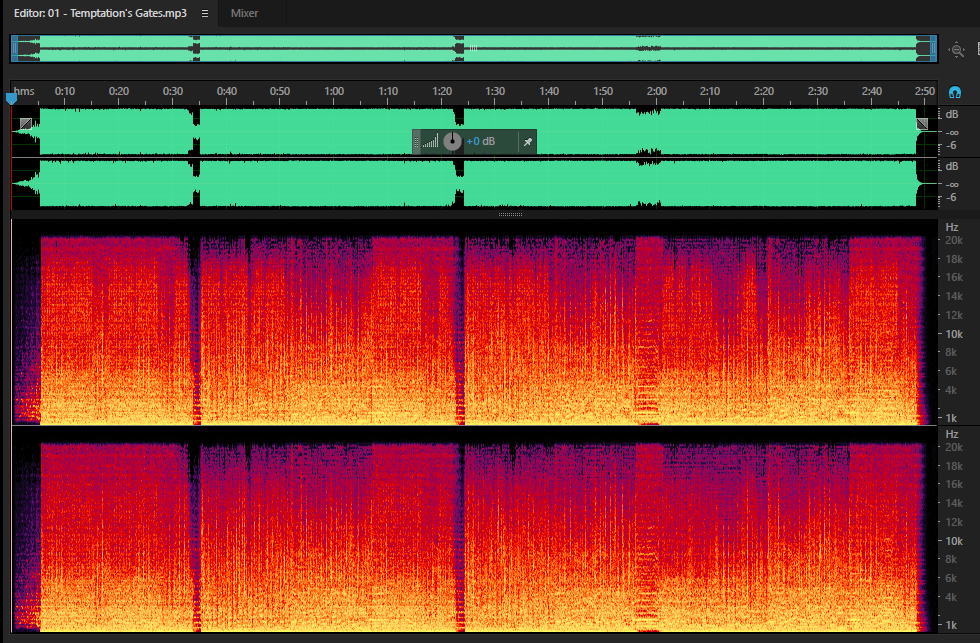Click the 2:20 mark on the ruler
The image size is (980, 643).
[x=764, y=91]
